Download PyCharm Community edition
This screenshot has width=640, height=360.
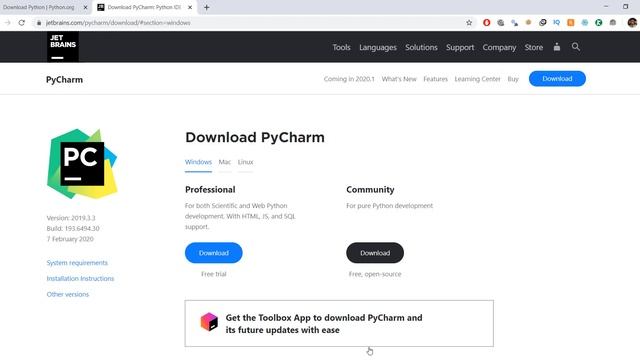pyautogui.click(x=375, y=253)
